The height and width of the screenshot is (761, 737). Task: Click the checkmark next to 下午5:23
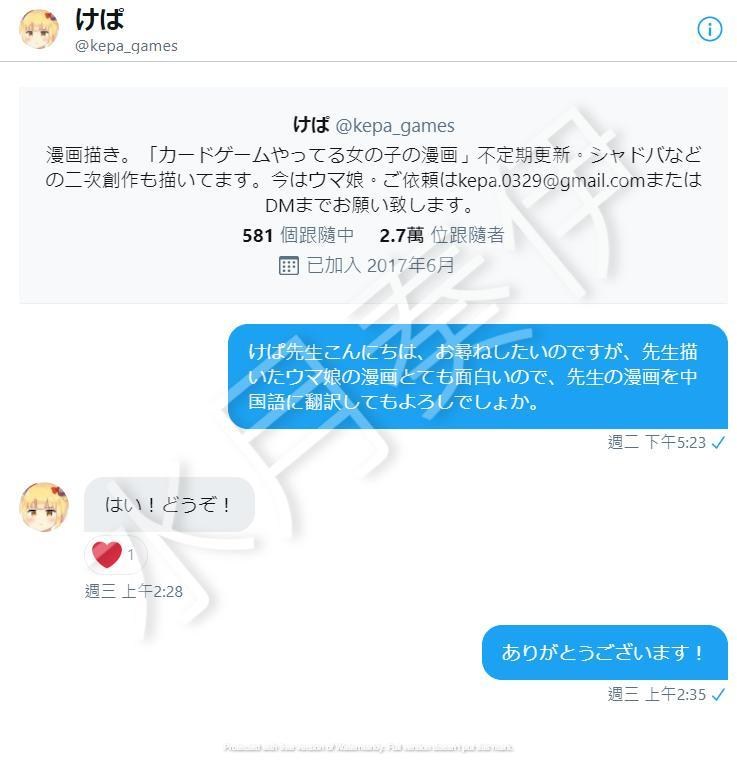718,443
